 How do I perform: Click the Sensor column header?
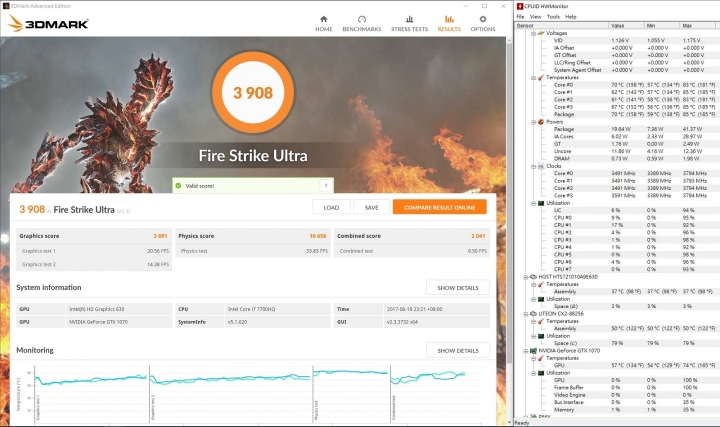click(x=561, y=26)
